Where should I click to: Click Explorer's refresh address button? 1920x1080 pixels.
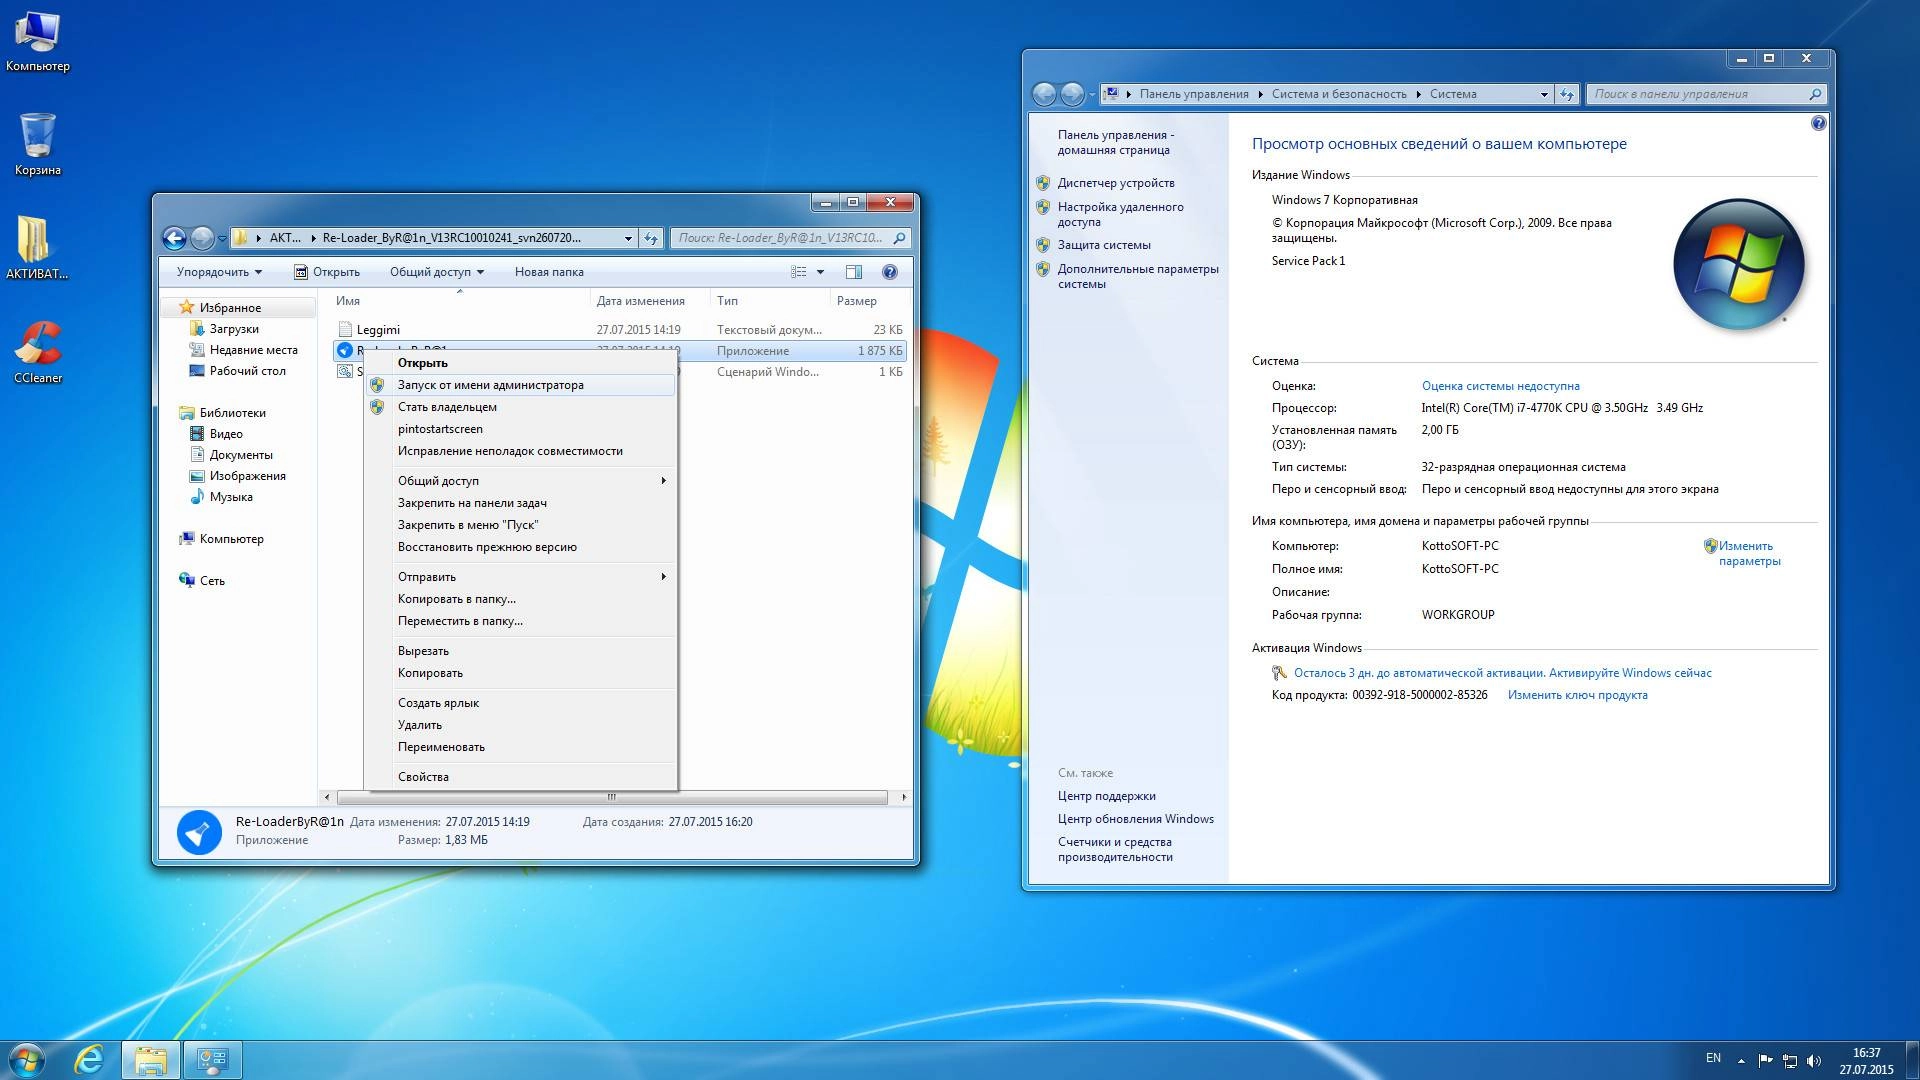(651, 238)
